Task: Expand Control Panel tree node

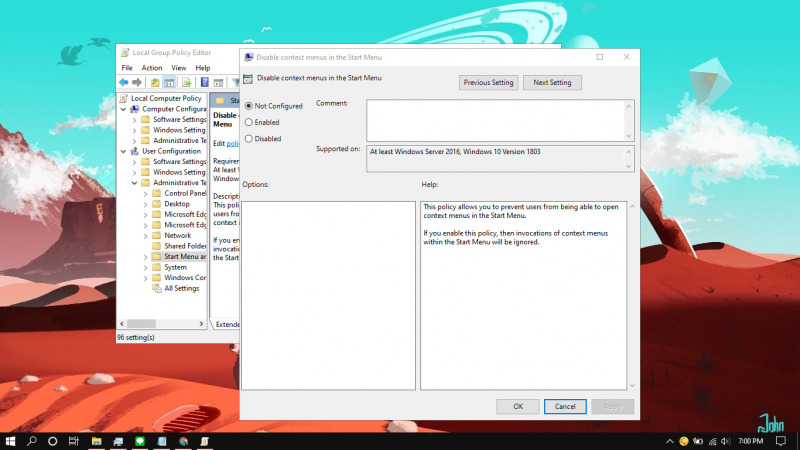Action: (145, 194)
